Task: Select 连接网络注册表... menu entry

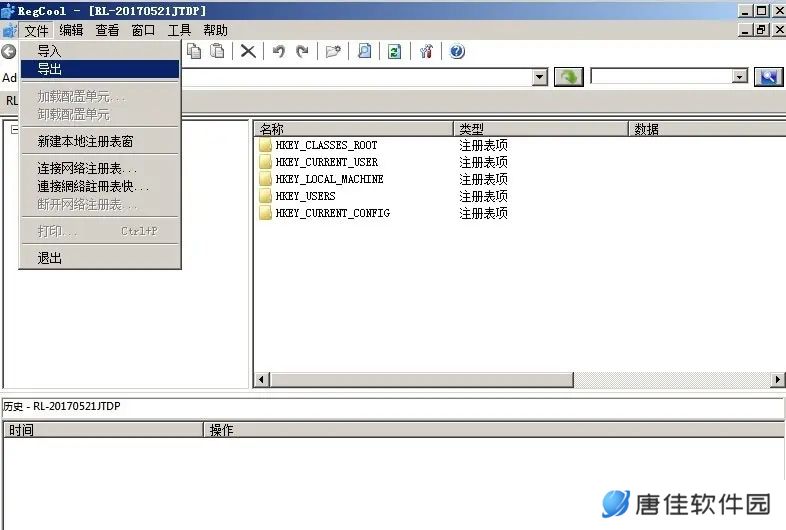Action: pos(100,168)
